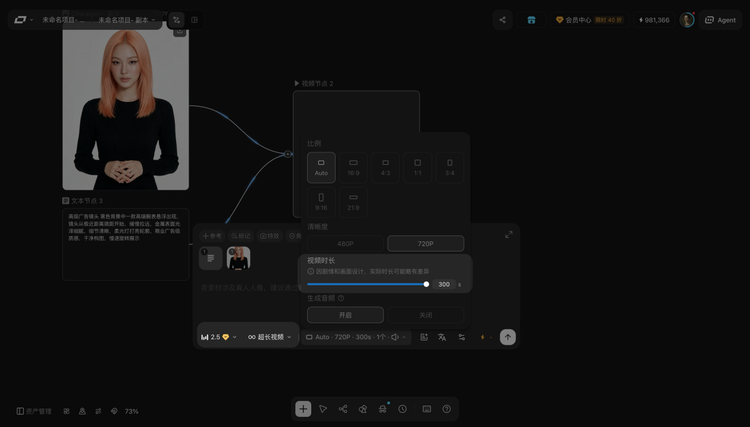Select the woman image reference thumbnail
Viewport: 750px width, 427px height.
click(238, 258)
